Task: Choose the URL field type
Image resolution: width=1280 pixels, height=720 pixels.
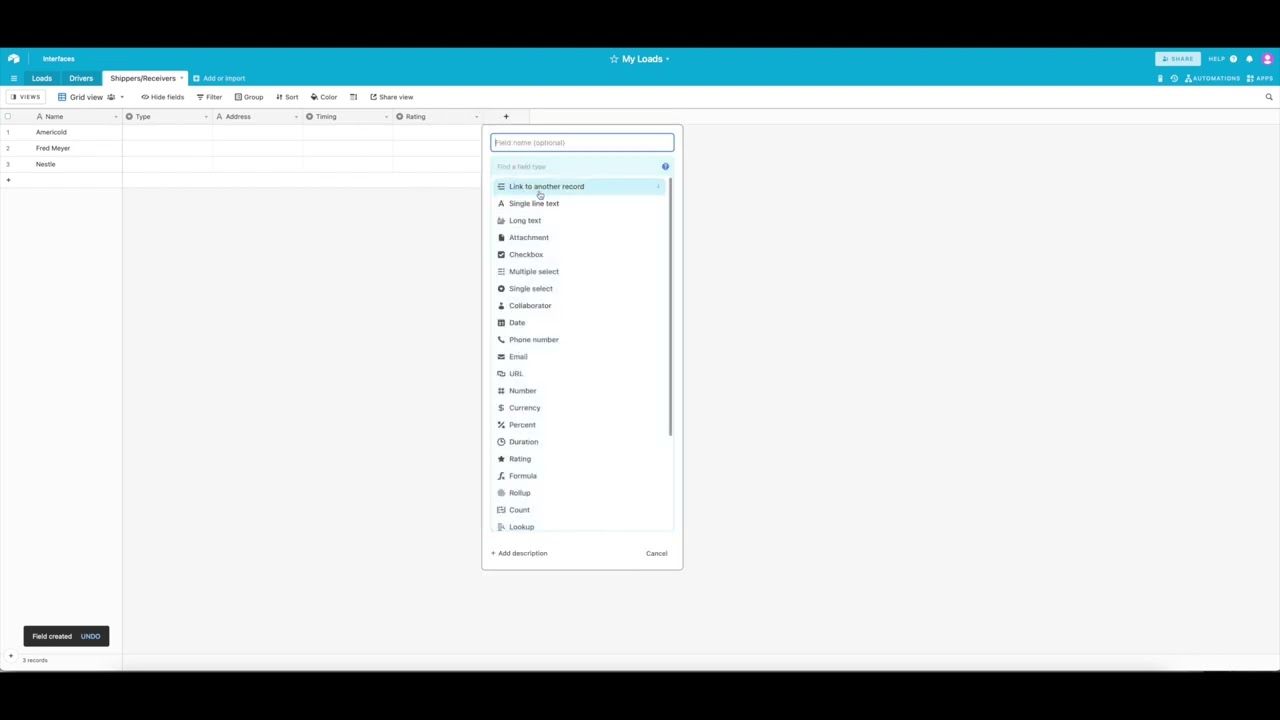Action: (578, 374)
